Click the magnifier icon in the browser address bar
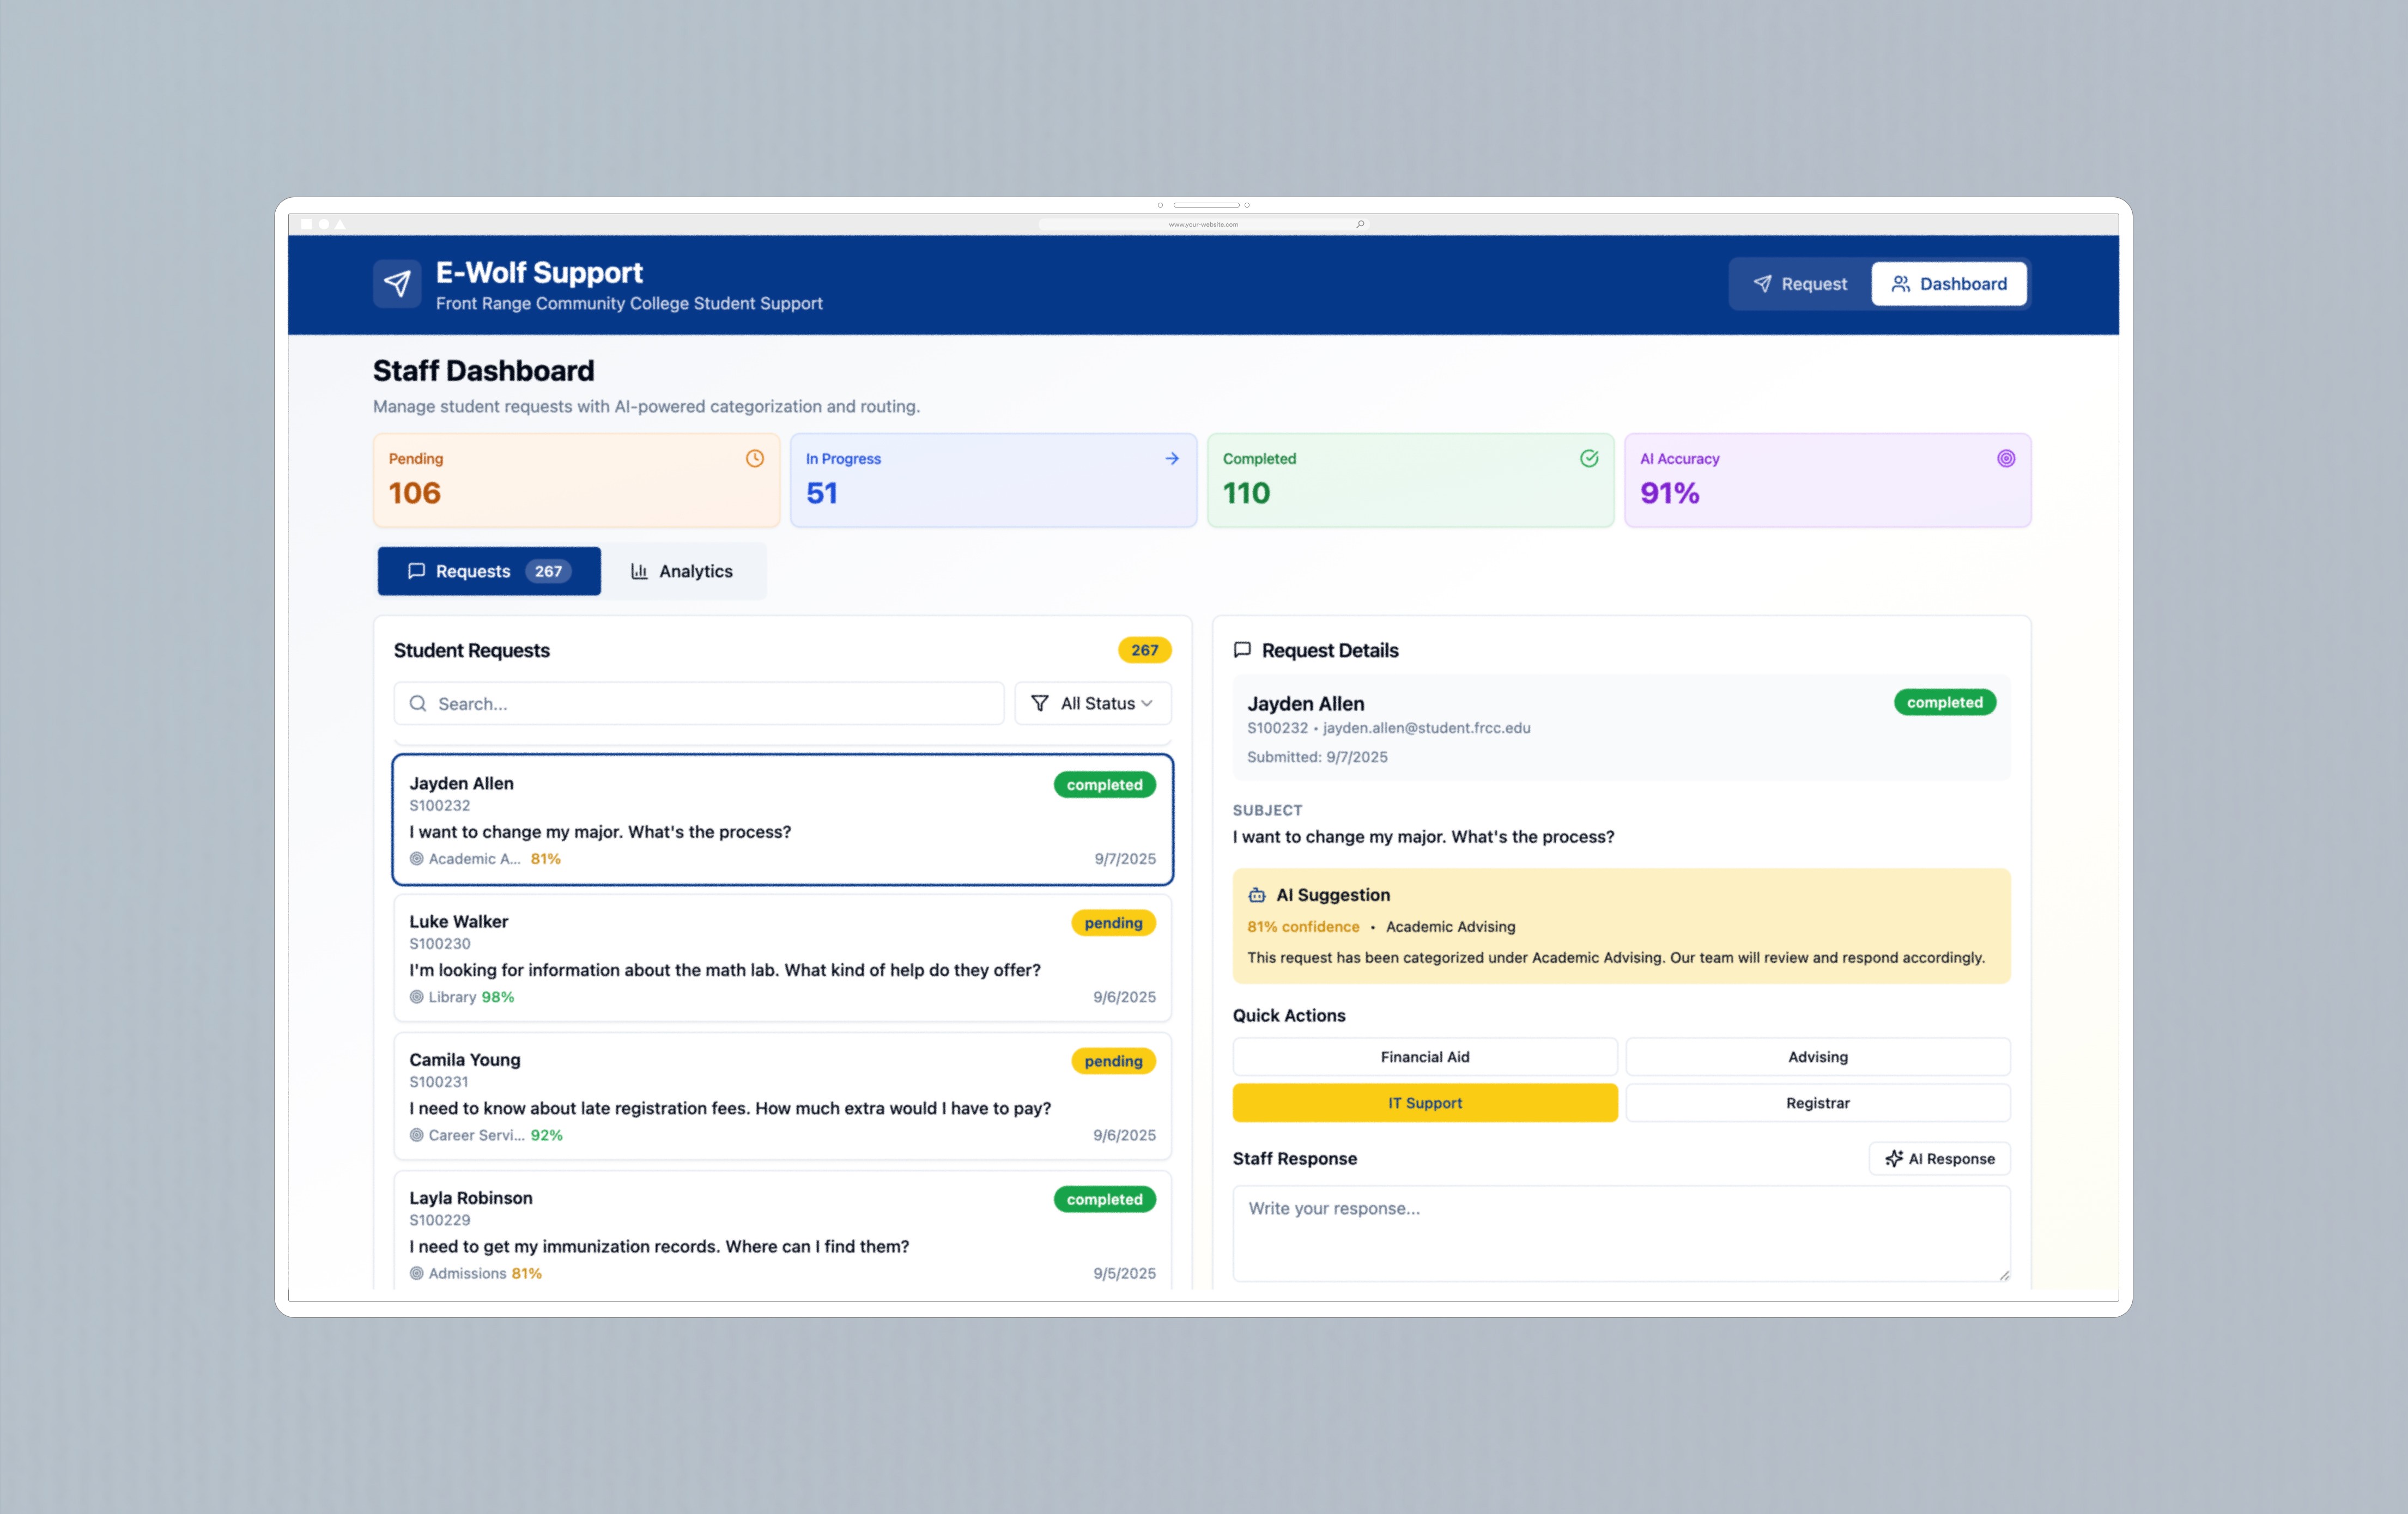The width and height of the screenshot is (2408, 1514). pyautogui.click(x=1360, y=224)
